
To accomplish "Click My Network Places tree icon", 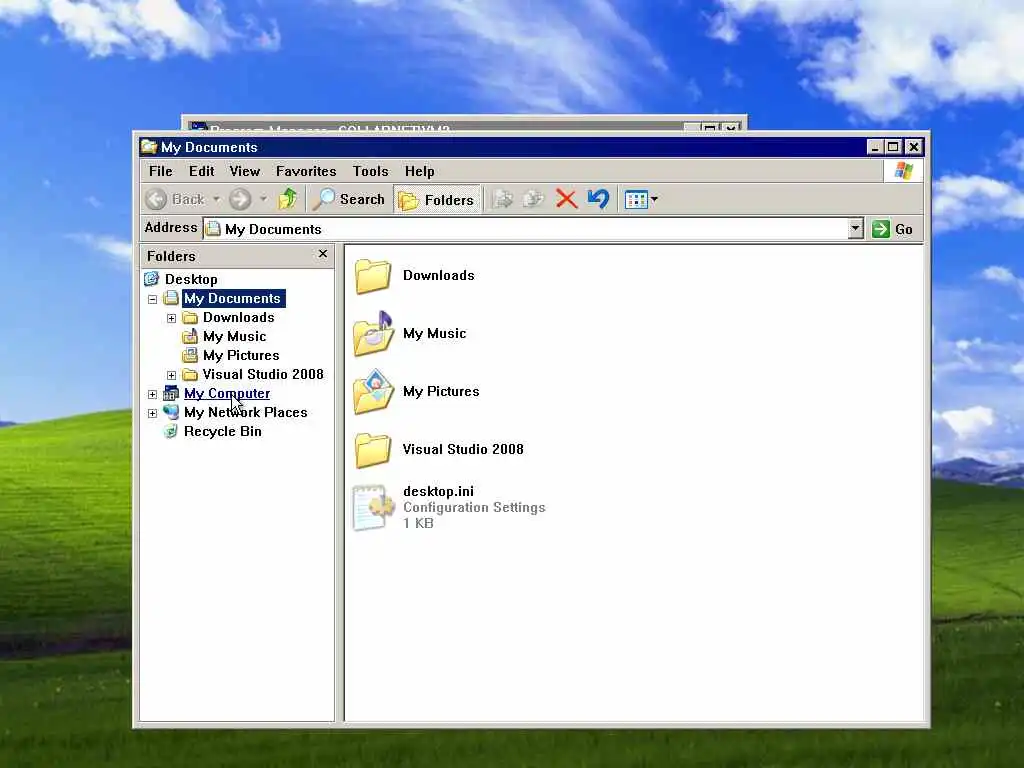I will (170, 412).
